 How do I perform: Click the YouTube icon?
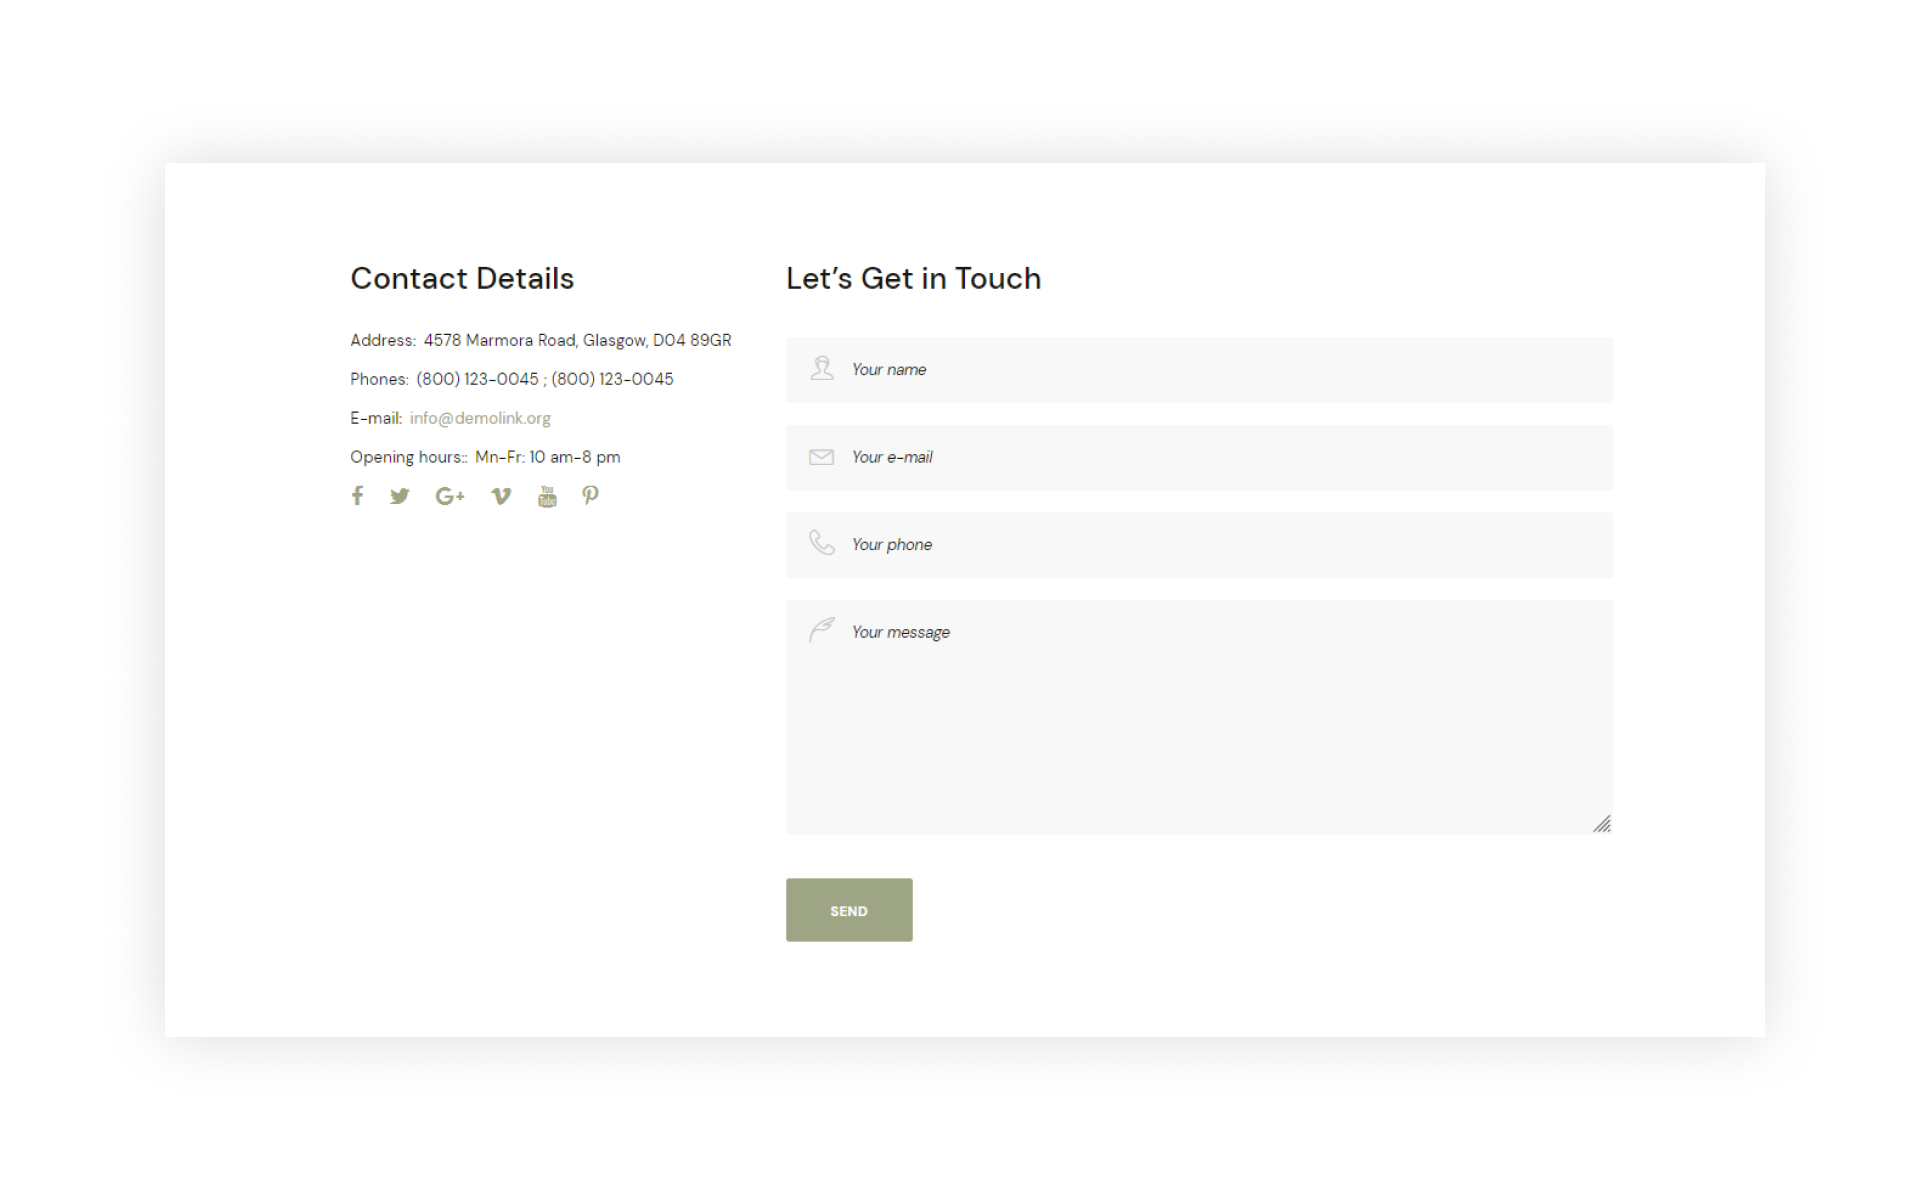547,497
